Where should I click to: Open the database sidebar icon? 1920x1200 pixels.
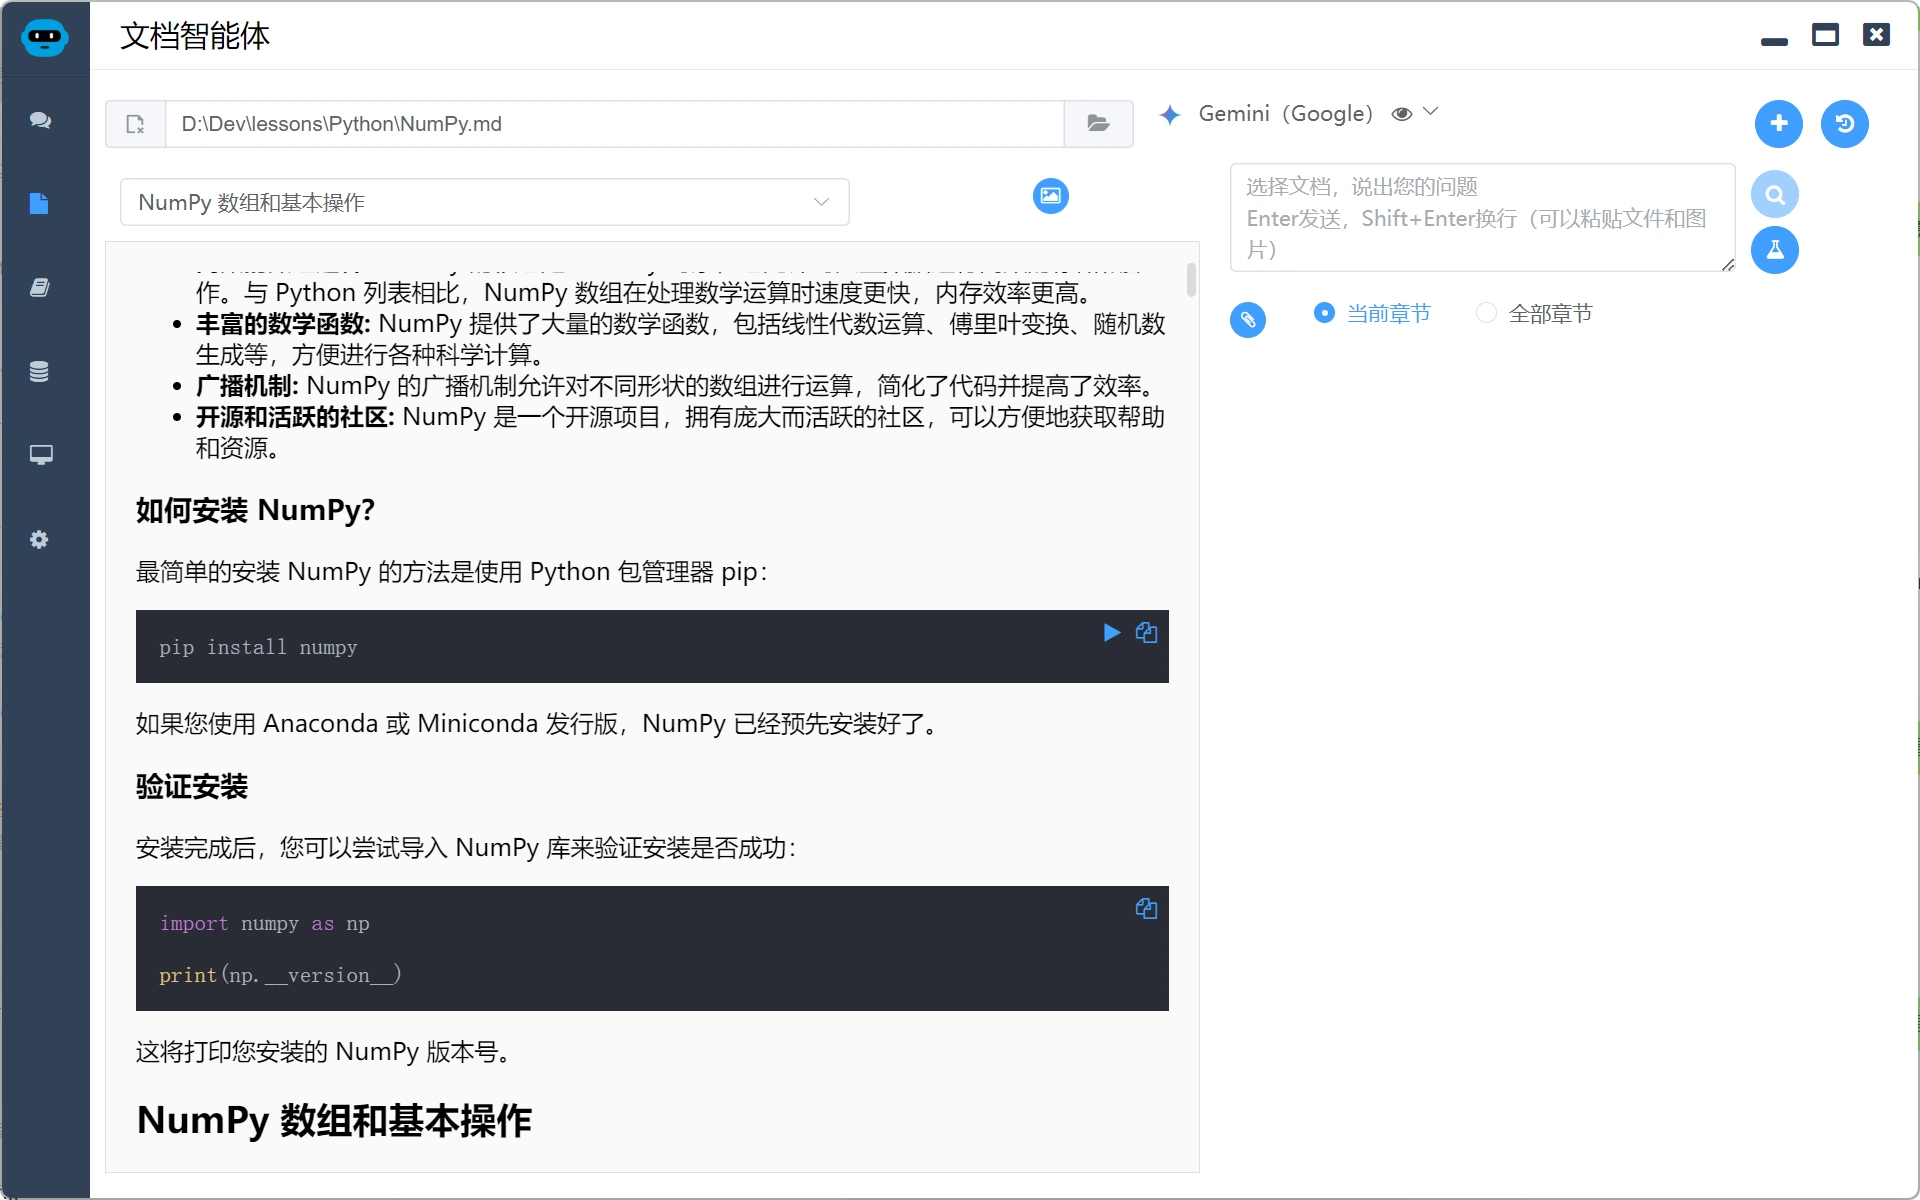click(x=39, y=372)
